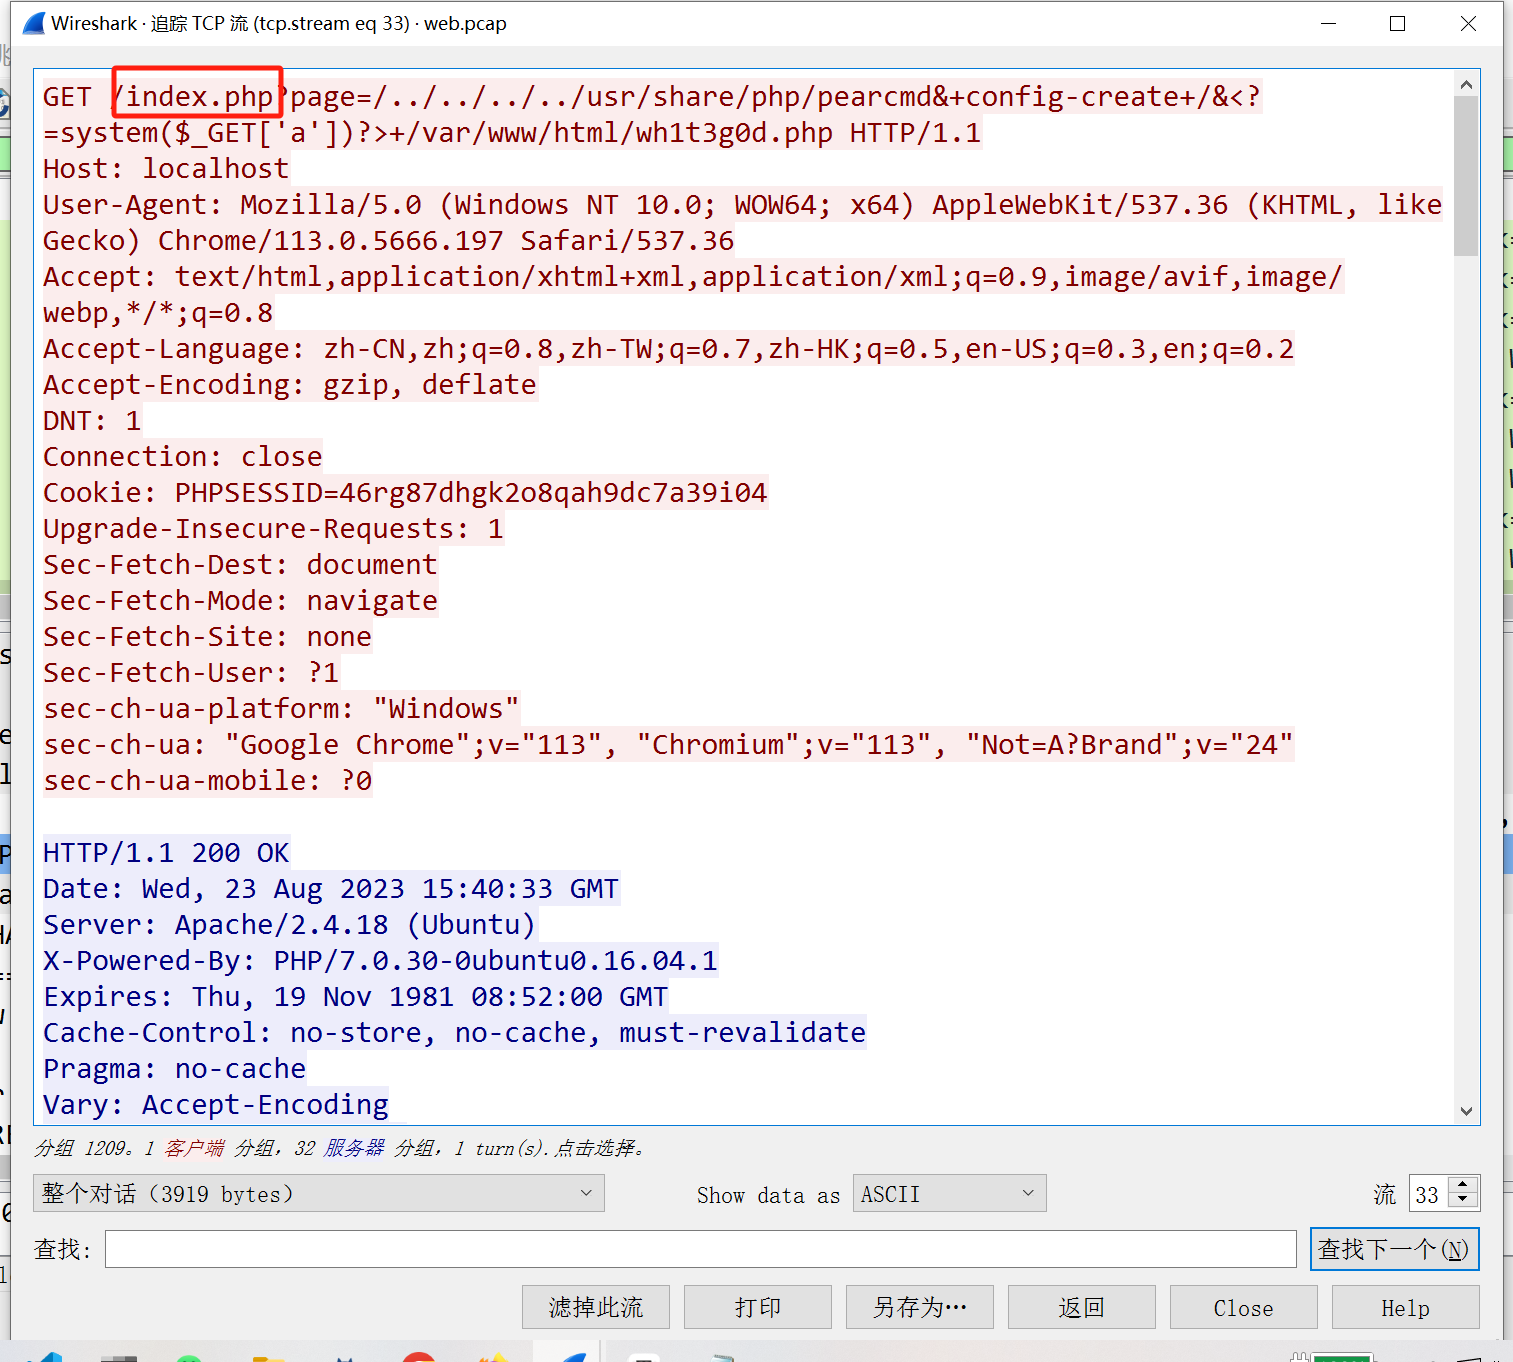
Task: Open the 整个对话 (3919 bytes) conversation dropdown
Action: 319,1193
